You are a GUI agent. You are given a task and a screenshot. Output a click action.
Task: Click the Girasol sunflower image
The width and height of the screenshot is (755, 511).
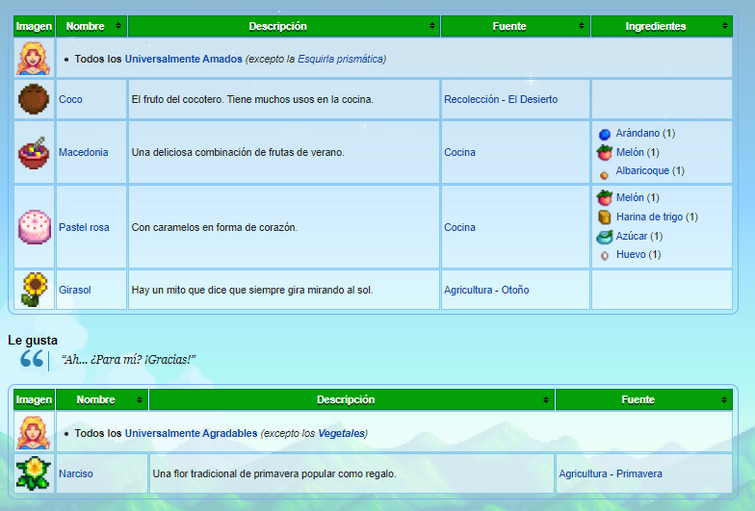click(x=34, y=289)
